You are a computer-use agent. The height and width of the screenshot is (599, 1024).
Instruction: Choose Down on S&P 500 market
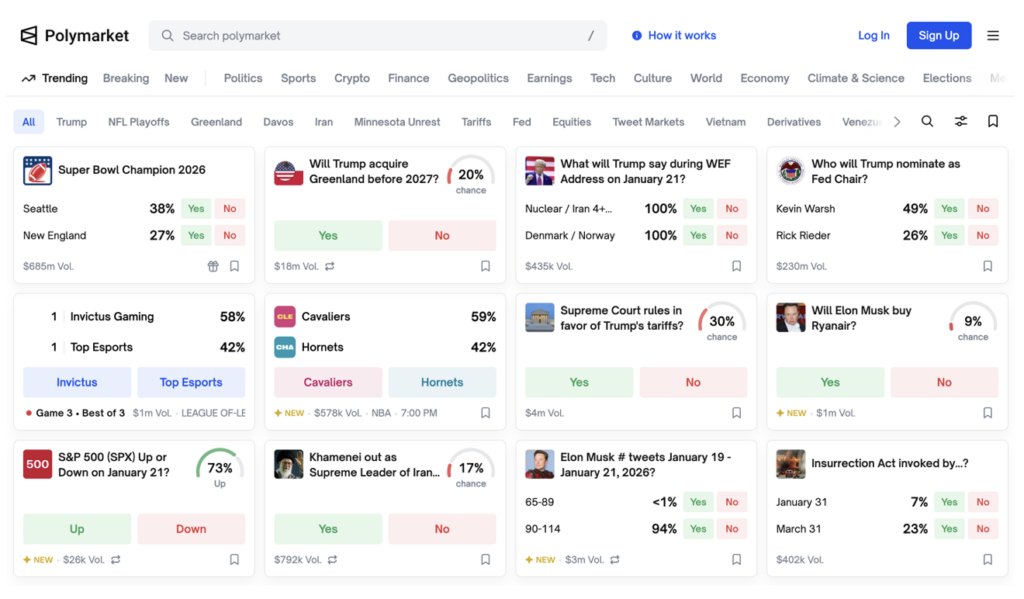point(191,529)
